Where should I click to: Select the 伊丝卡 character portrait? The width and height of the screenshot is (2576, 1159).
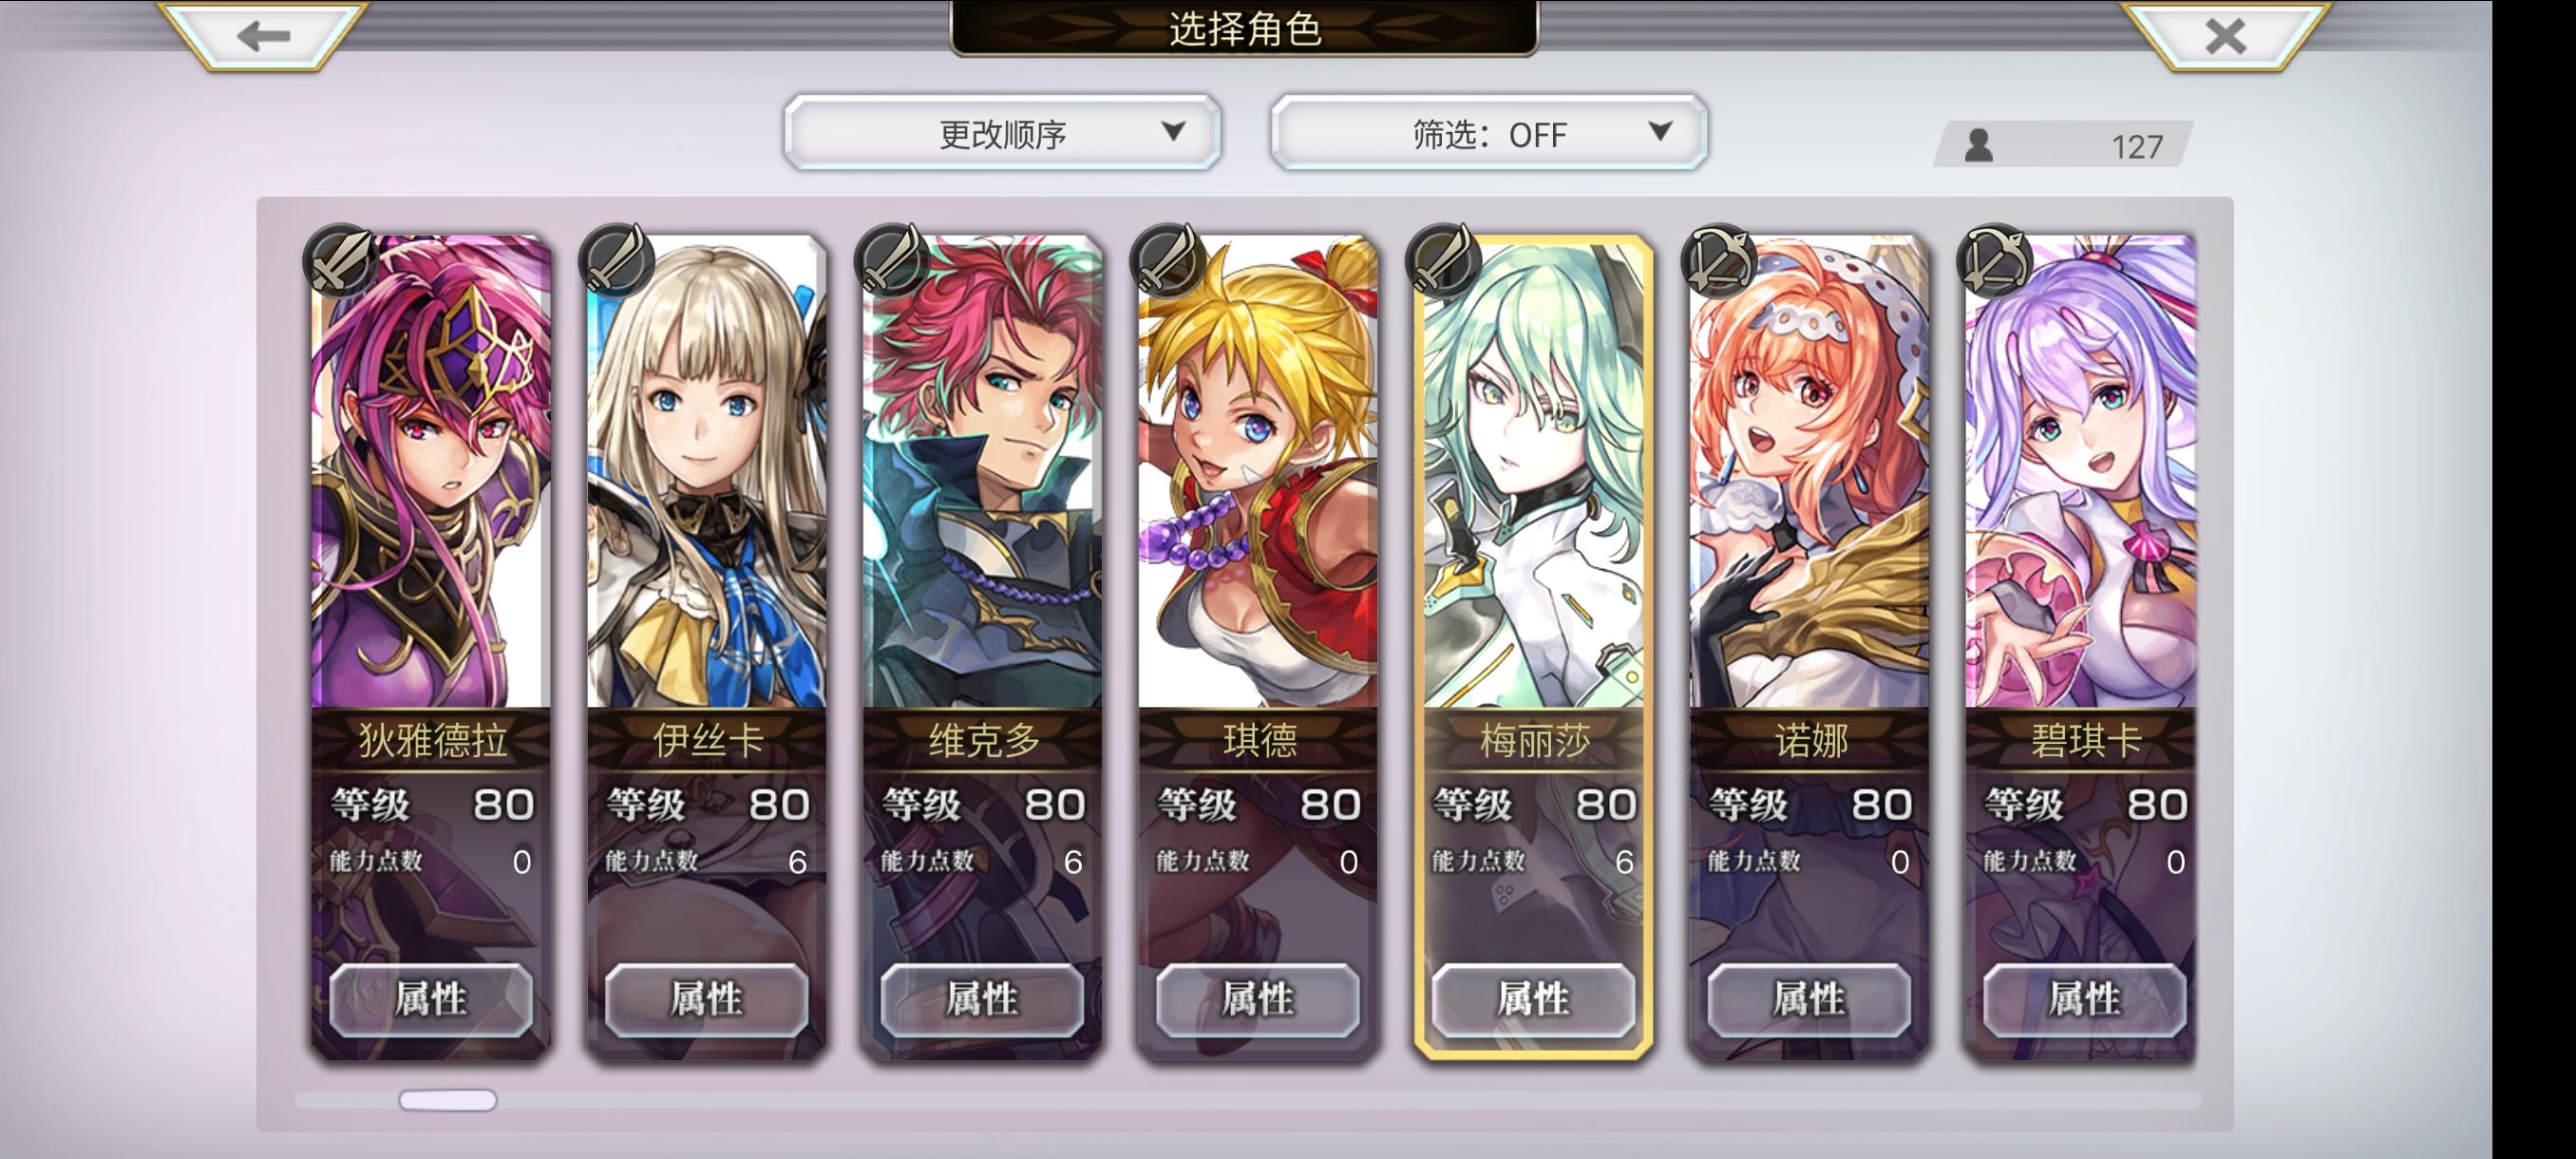pyautogui.click(x=707, y=472)
